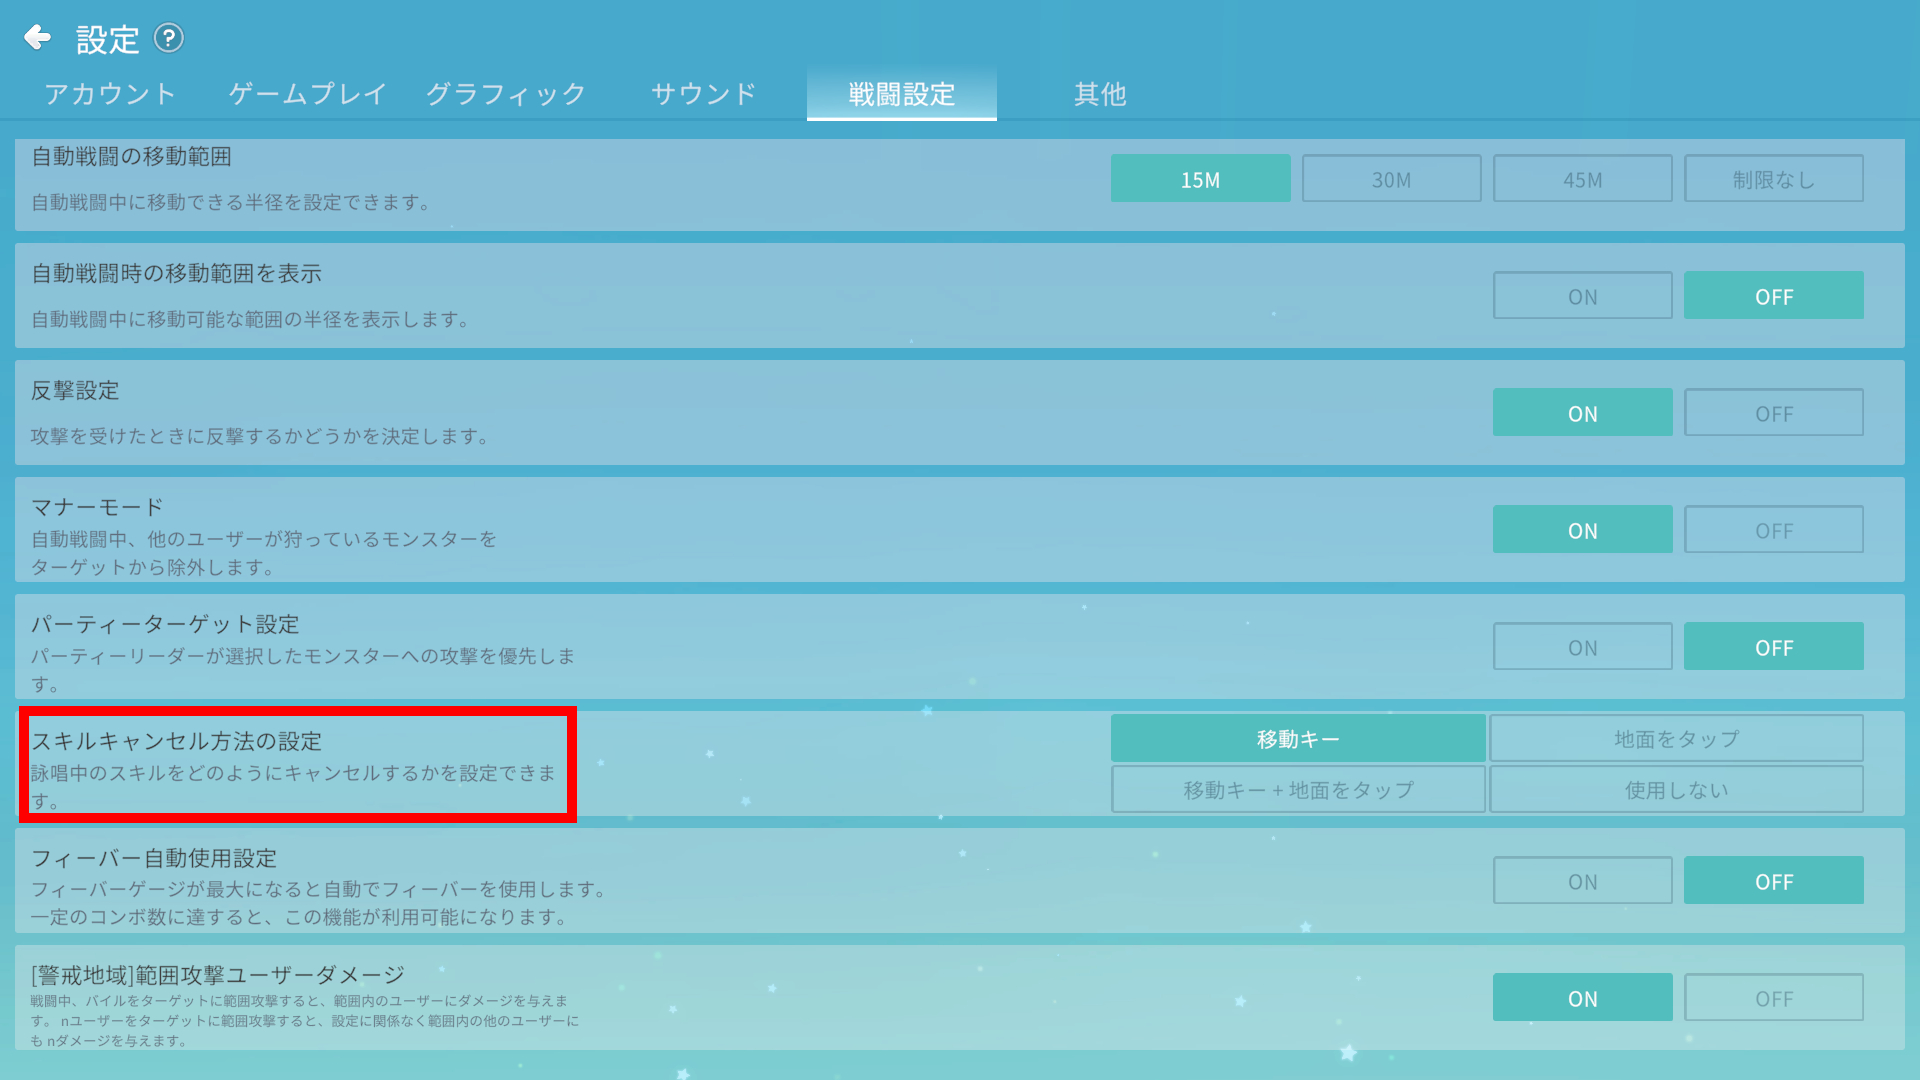This screenshot has height=1080, width=1920.
Task: Open the help question mark icon
Action: [169, 38]
